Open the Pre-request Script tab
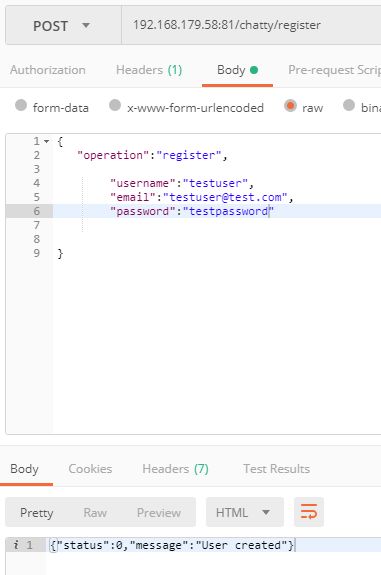The height and width of the screenshot is (575, 381). tap(334, 70)
